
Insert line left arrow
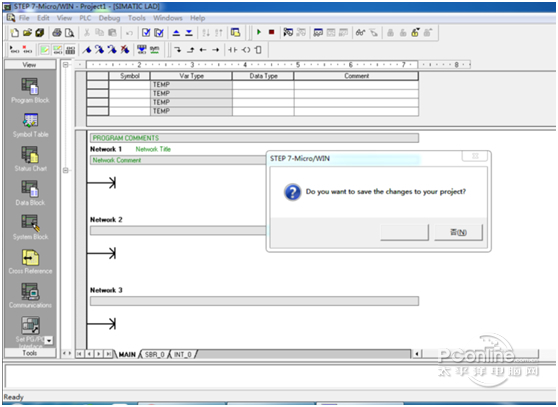coord(203,50)
